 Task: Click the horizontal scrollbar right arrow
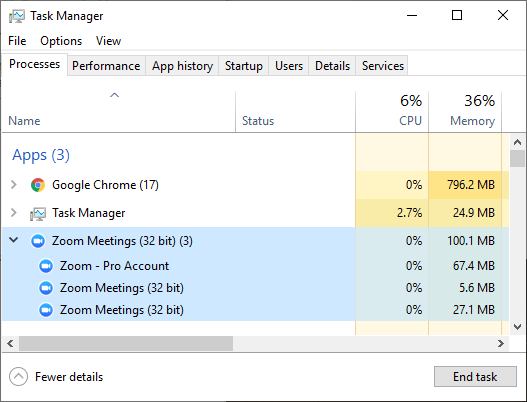[x=501, y=344]
